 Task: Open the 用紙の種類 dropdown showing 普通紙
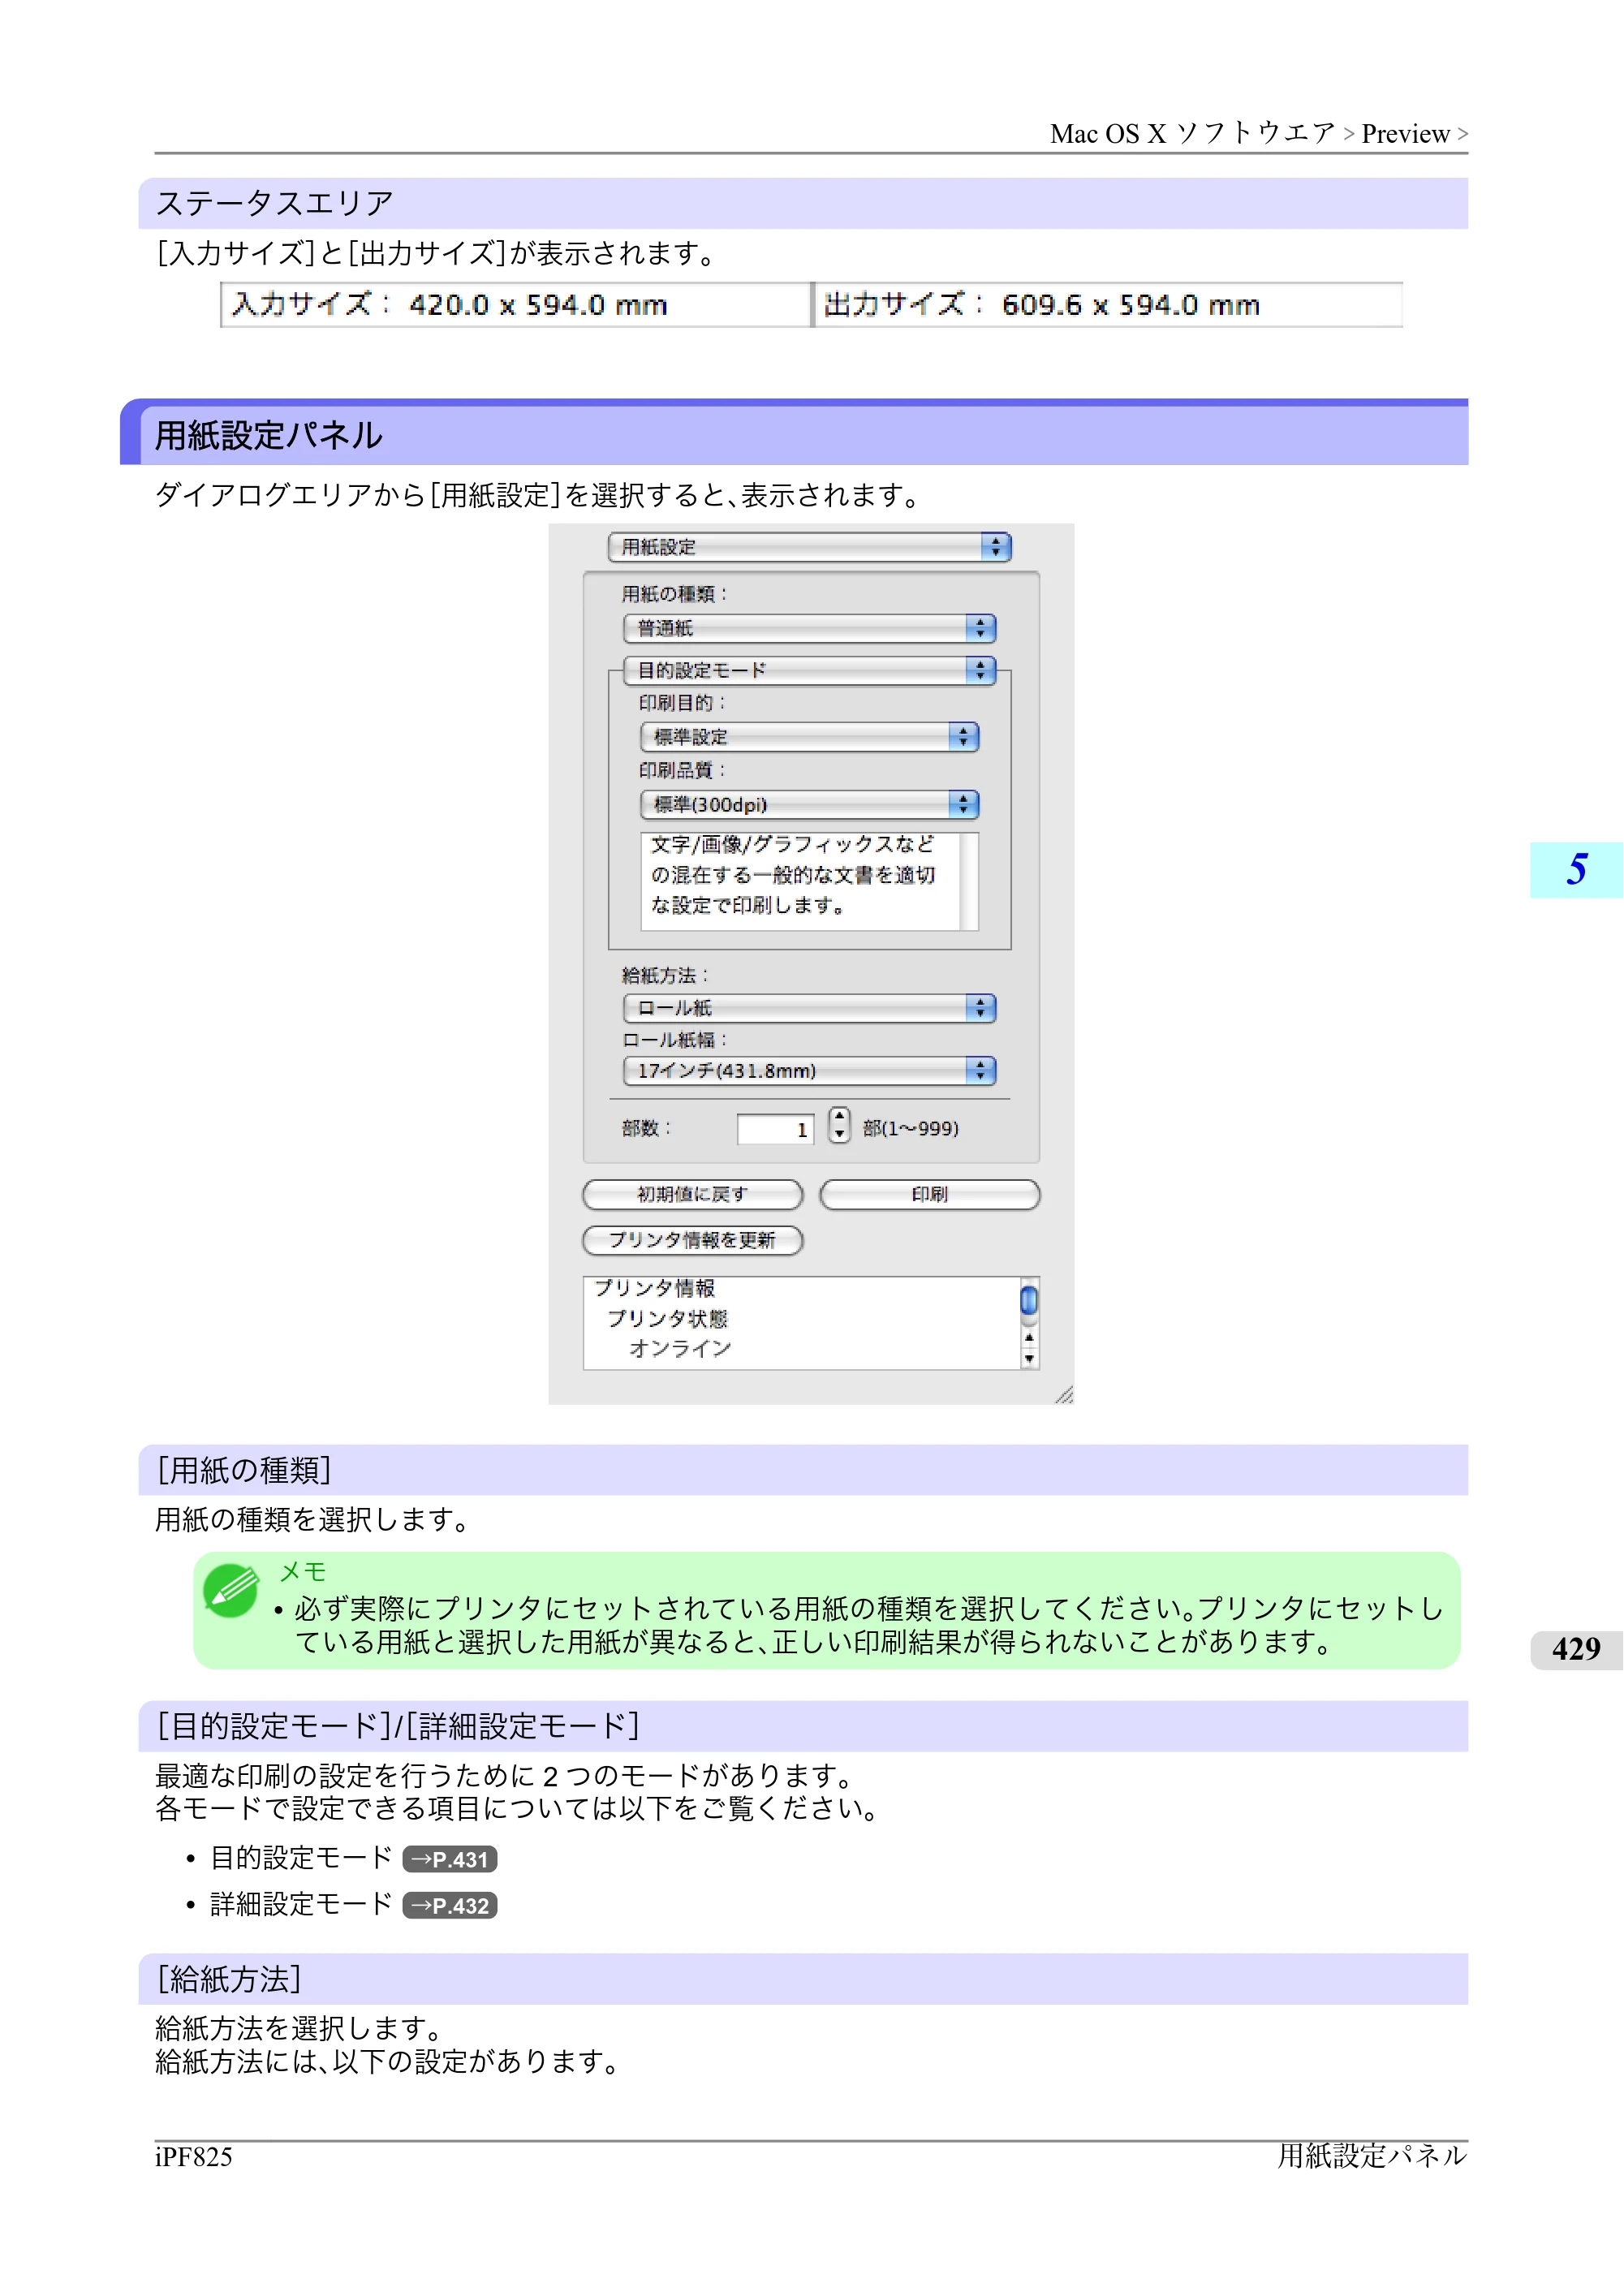tap(809, 628)
